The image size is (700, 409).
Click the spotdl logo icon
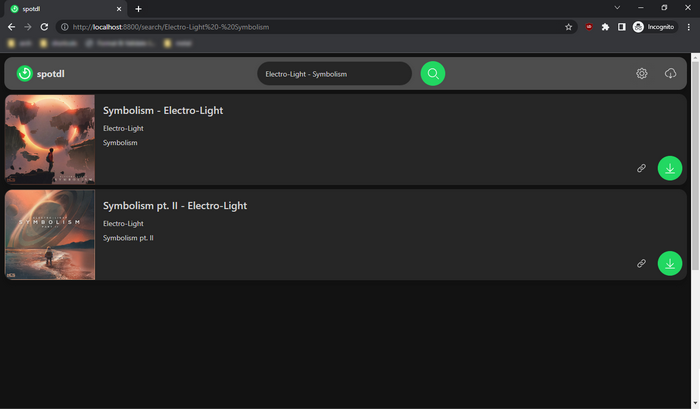pos(25,73)
